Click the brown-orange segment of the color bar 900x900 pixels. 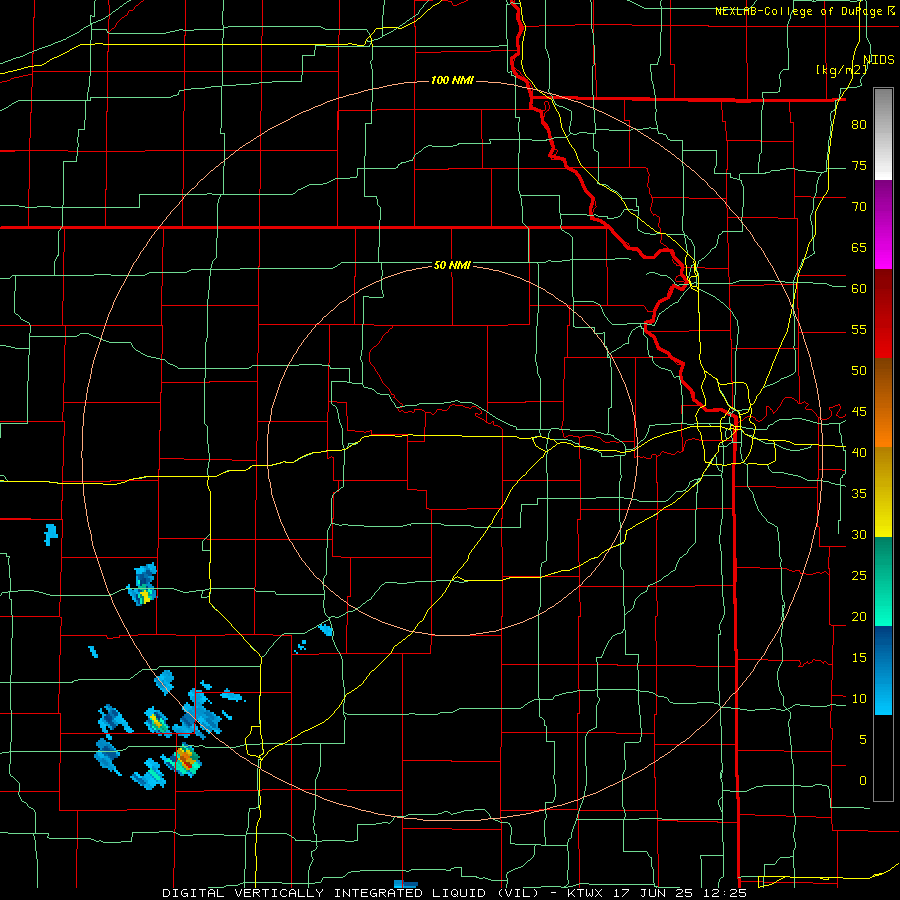(883, 402)
